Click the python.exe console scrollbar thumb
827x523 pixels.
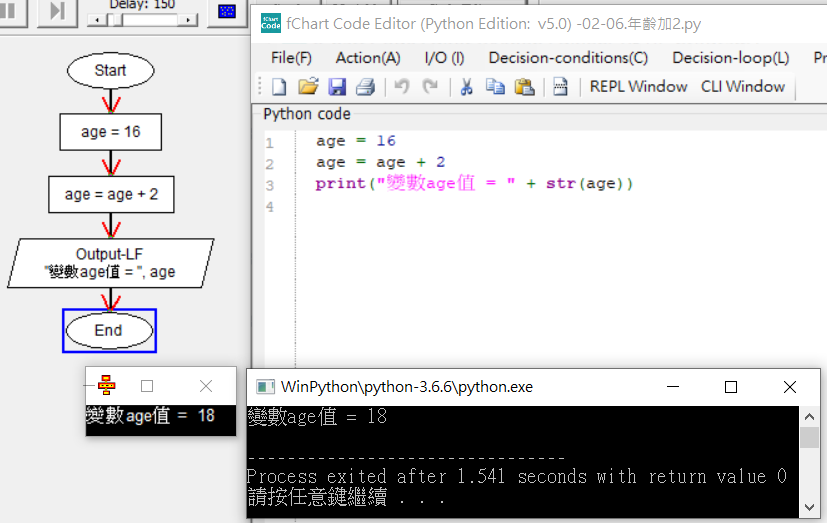point(809,437)
